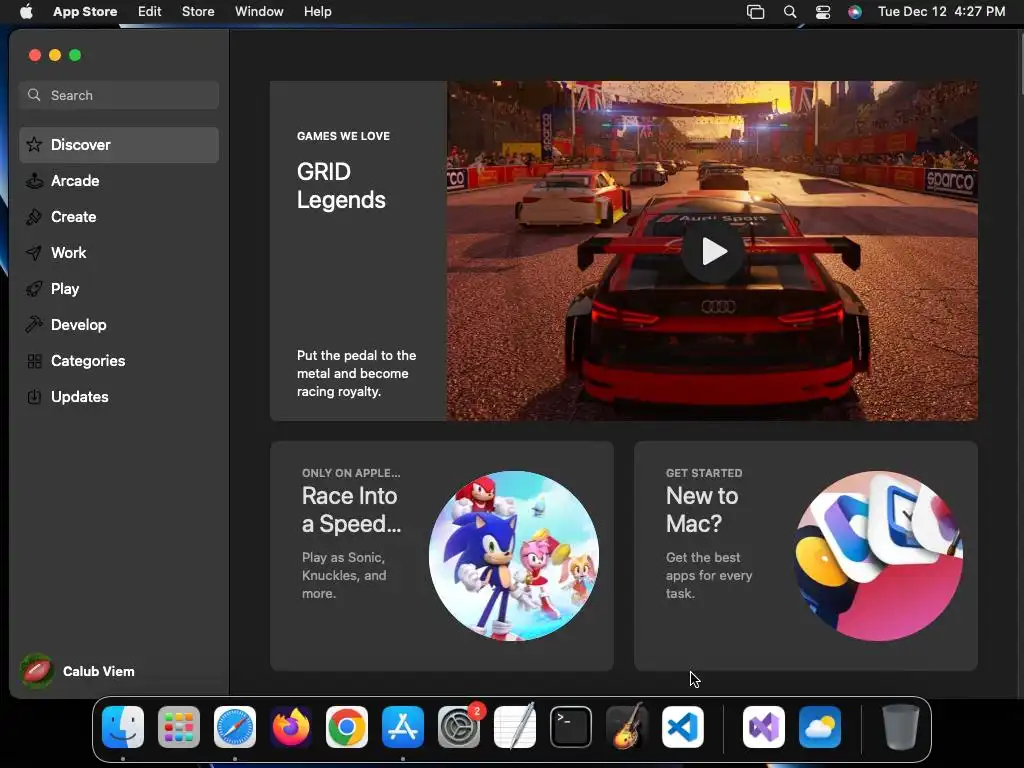Click the Stage Manager menu bar icon
The height and width of the screenshot is (768, 1024).
pyautogui.click(x=756, y=12)
